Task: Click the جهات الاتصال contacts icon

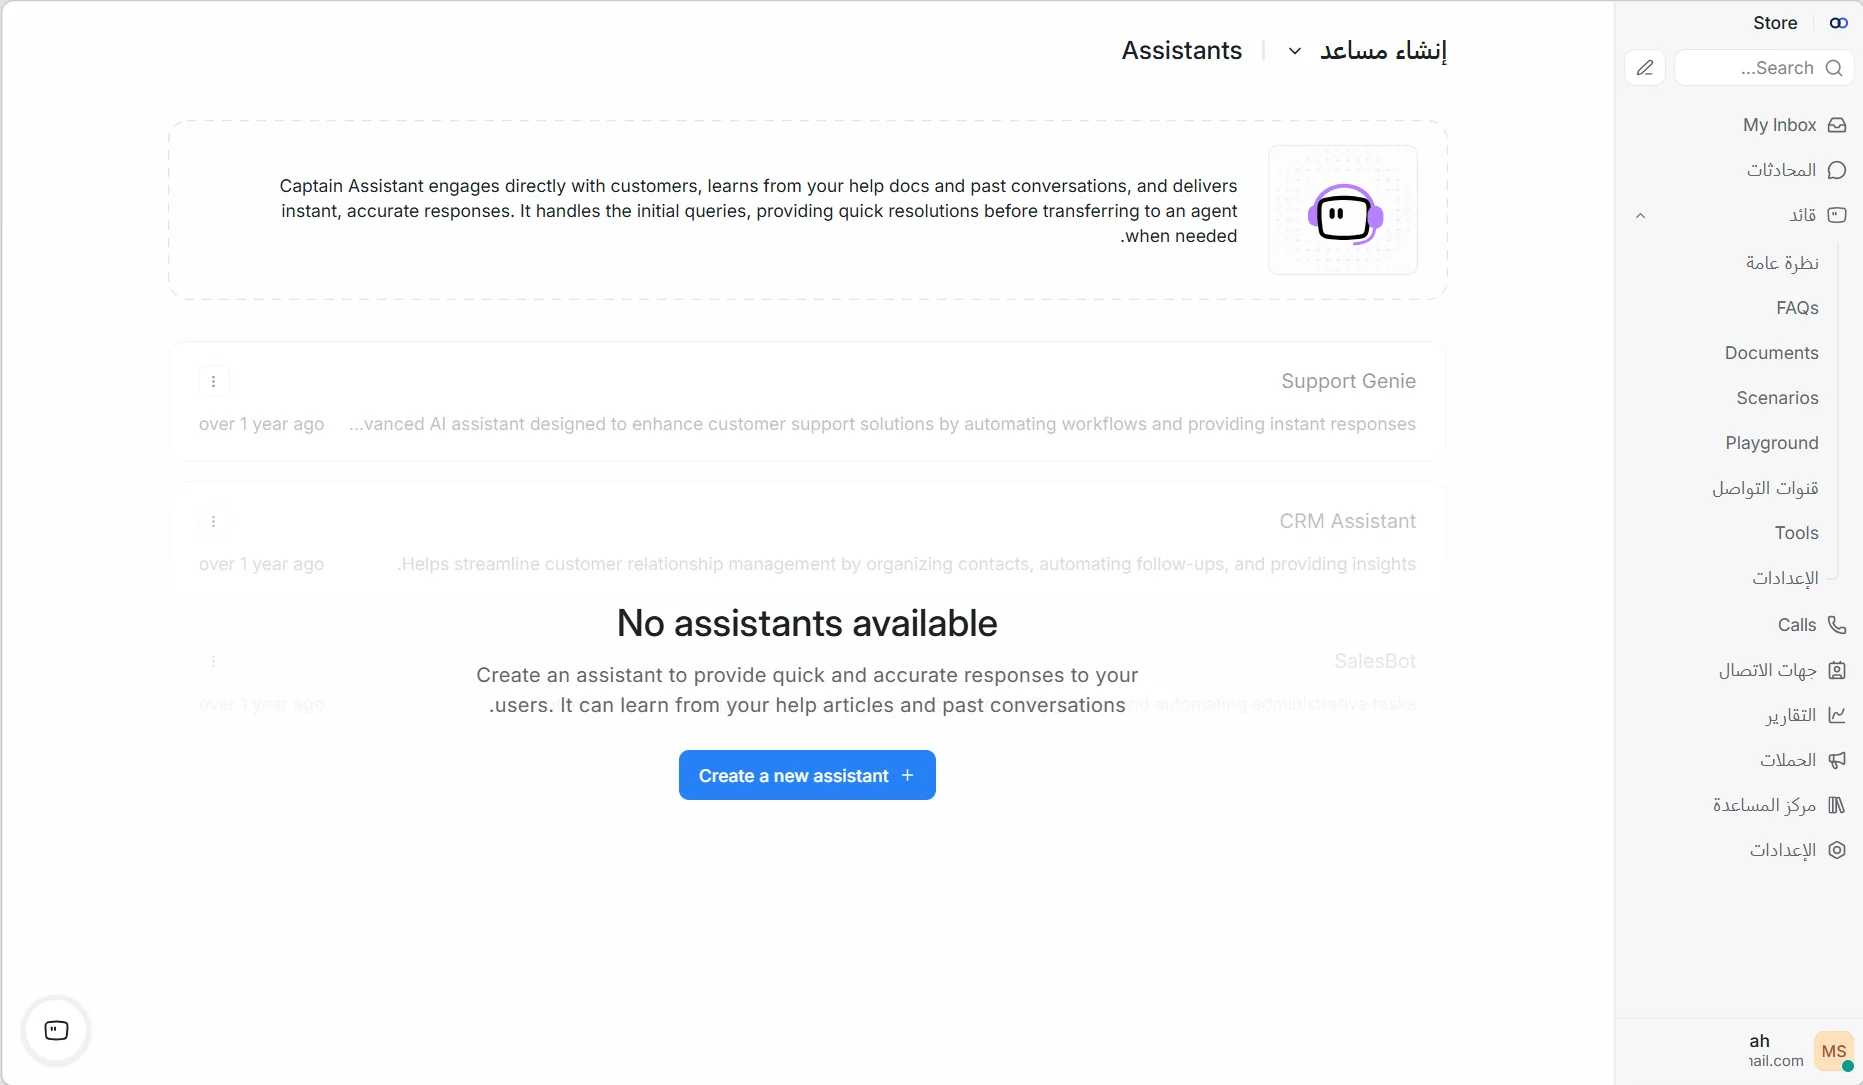Action: [x=1837, y=670]
